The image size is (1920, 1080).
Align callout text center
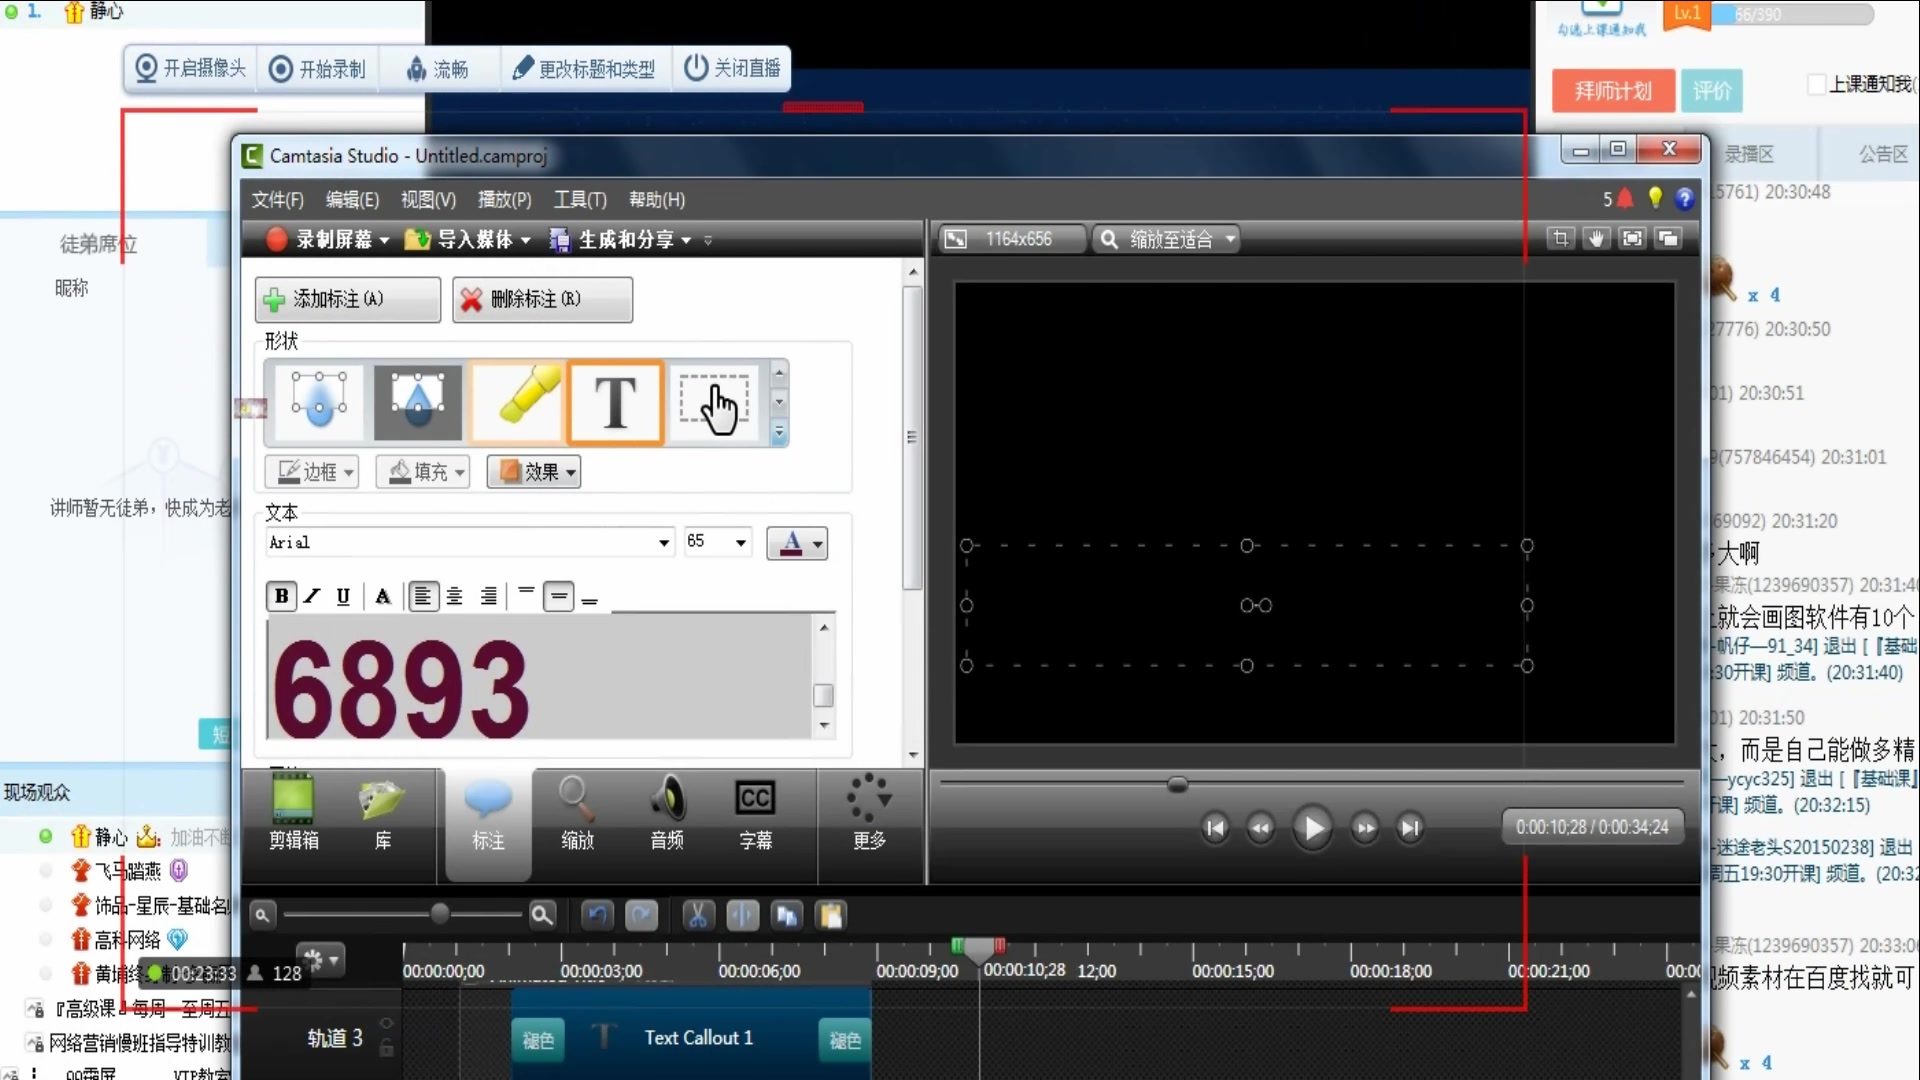(455, 596)
